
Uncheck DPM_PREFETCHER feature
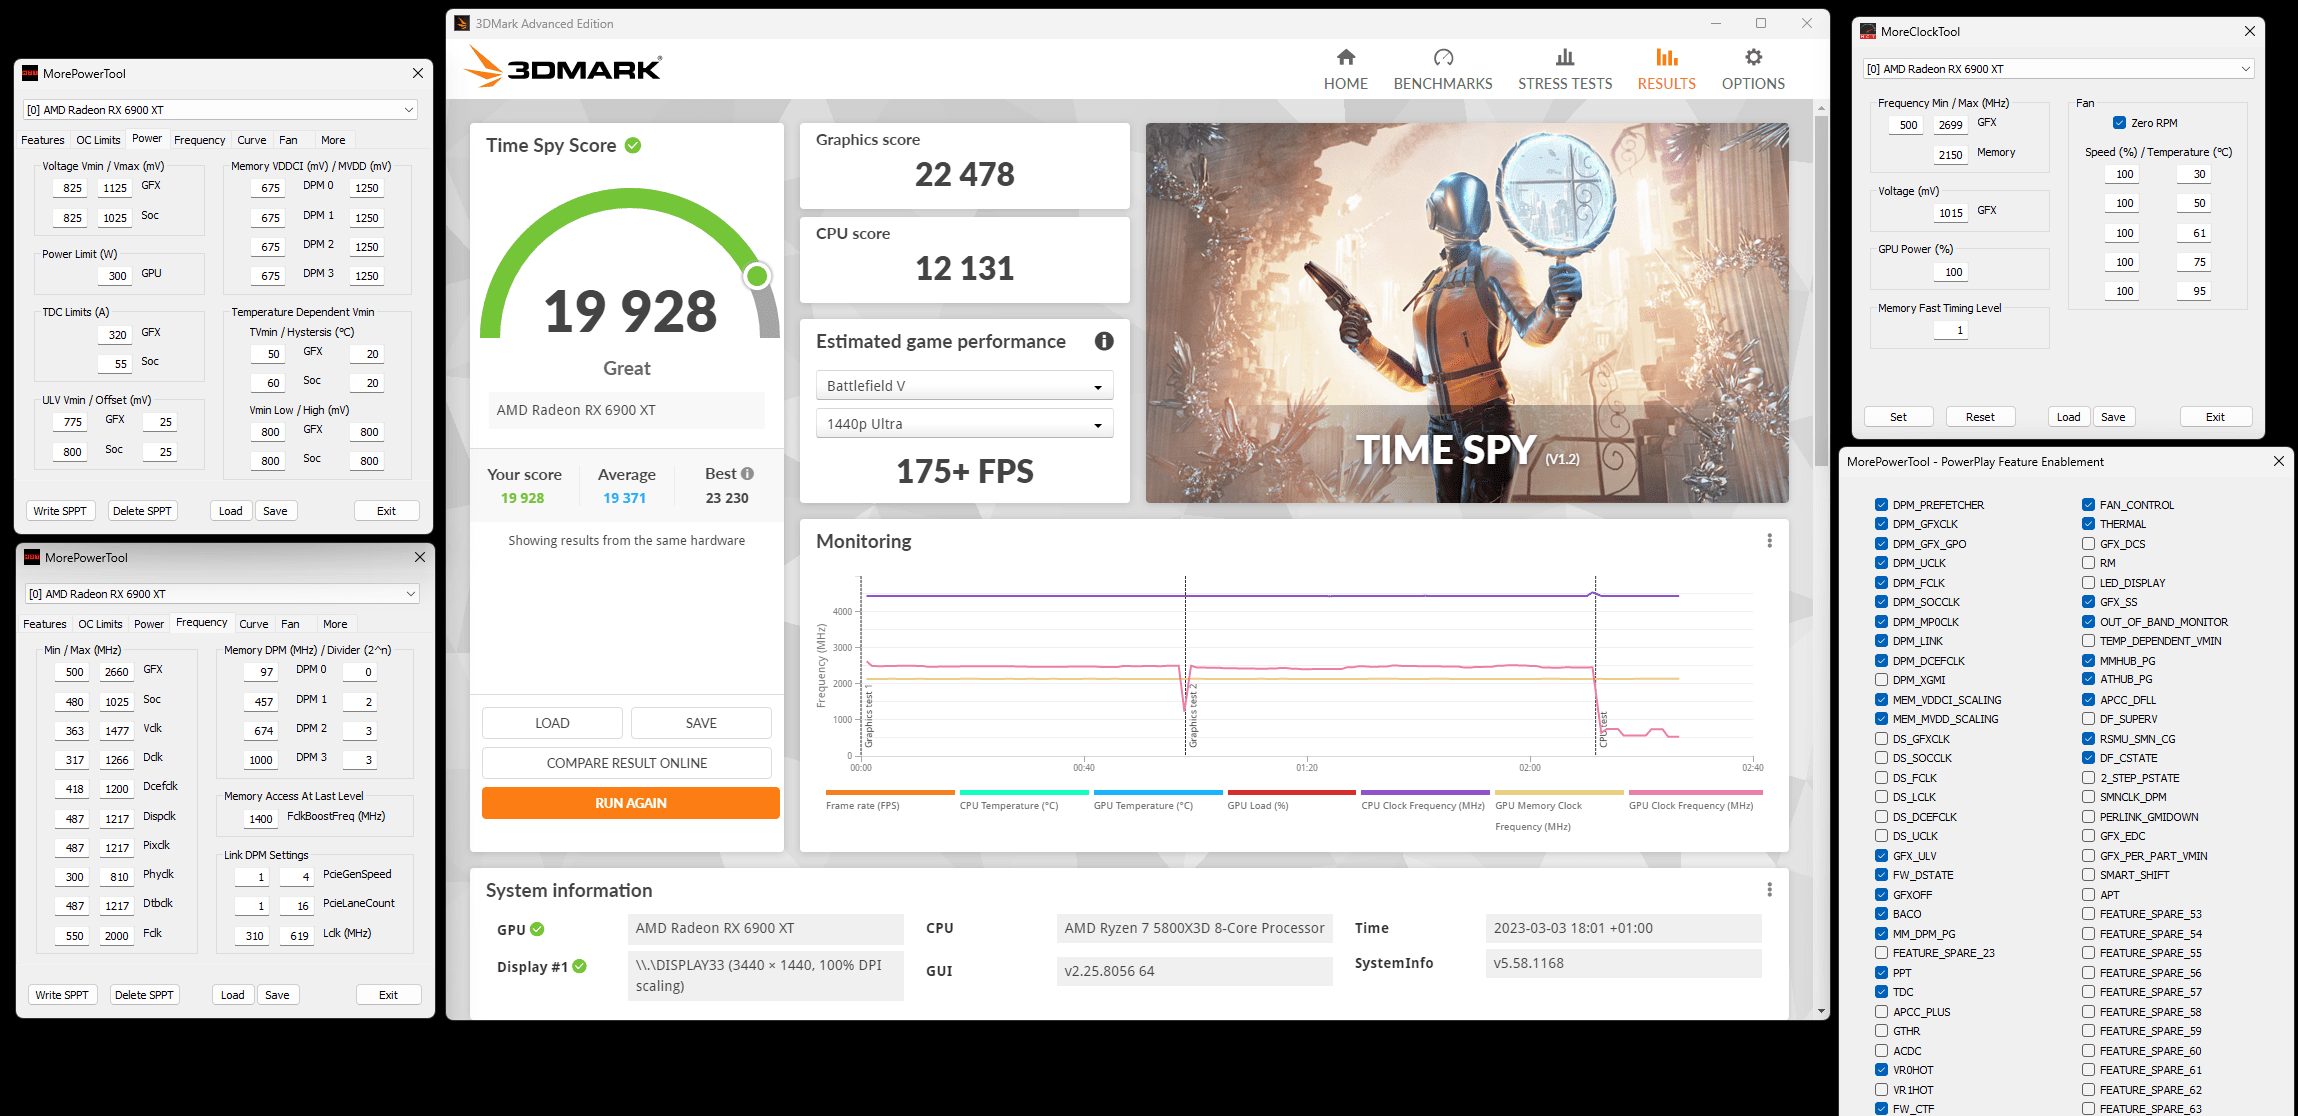tap(1881, 505)
